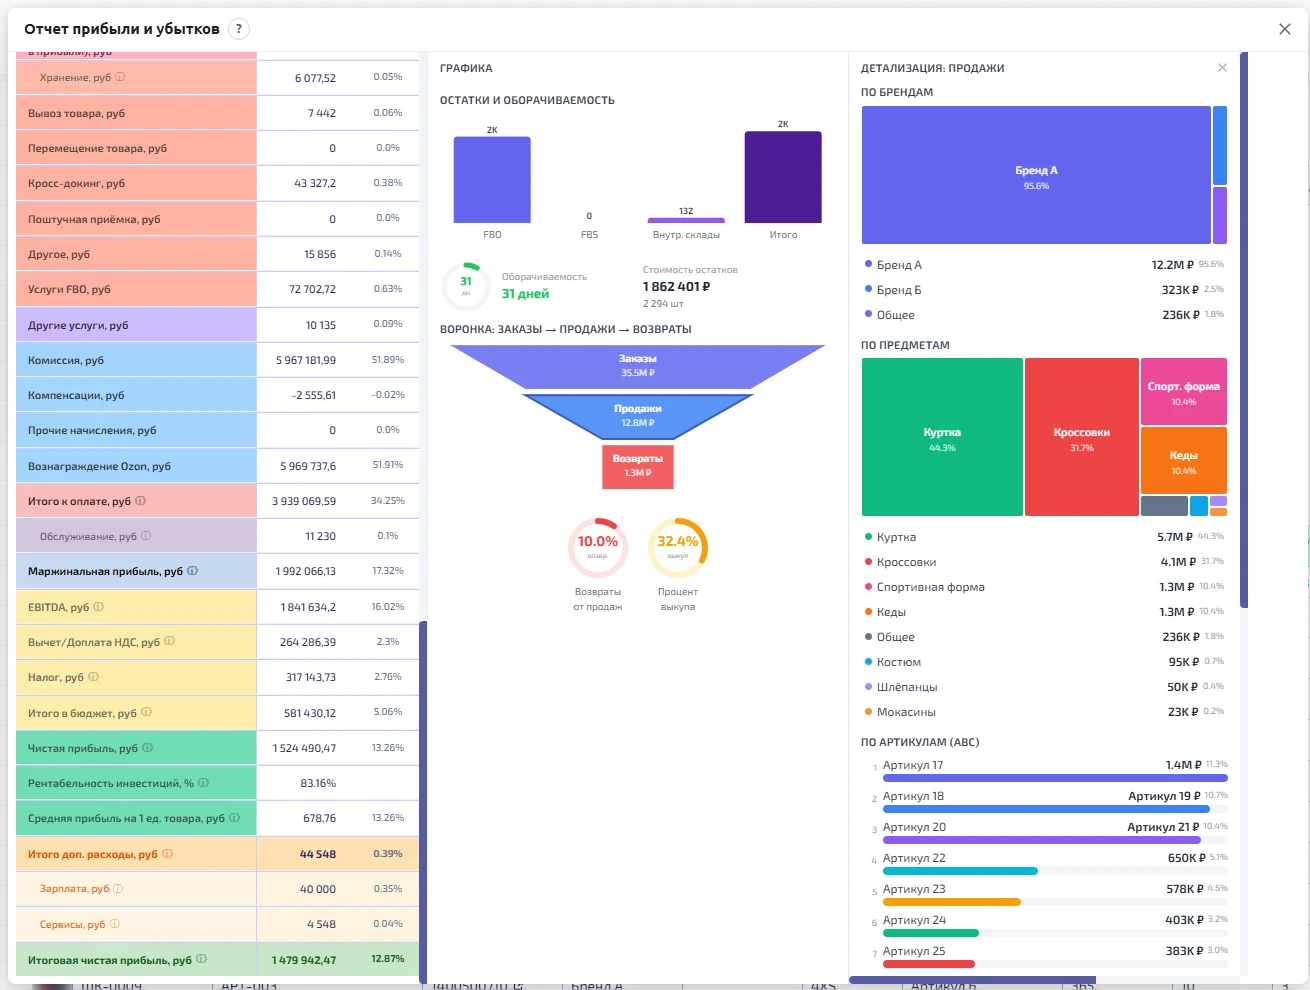Image resolution: width=1310 pixels, height=990 pixels.
Task: Select the 32.4% buyout percentage donut
Action: point(678,547)
